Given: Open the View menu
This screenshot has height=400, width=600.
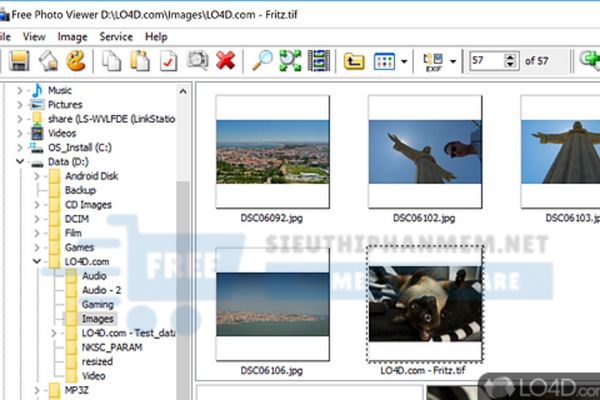Looking at the screenshot, I should coord(34,37).
